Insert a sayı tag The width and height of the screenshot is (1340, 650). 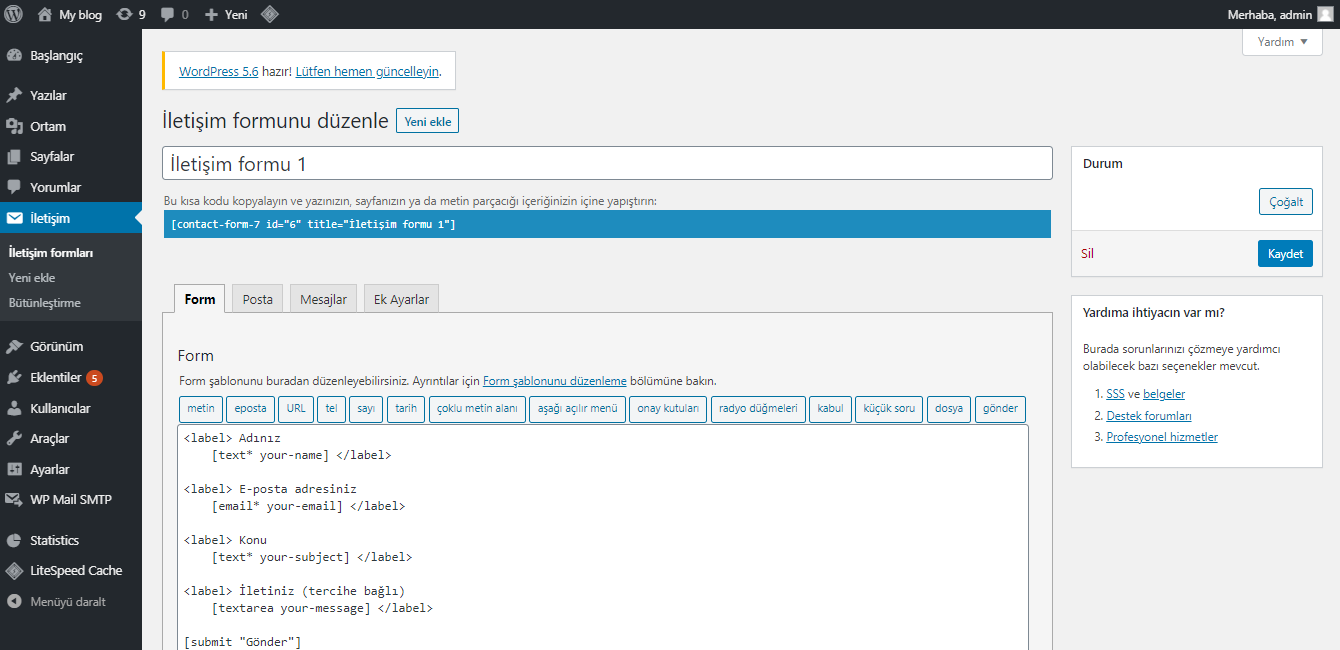[x=365, y=409]
